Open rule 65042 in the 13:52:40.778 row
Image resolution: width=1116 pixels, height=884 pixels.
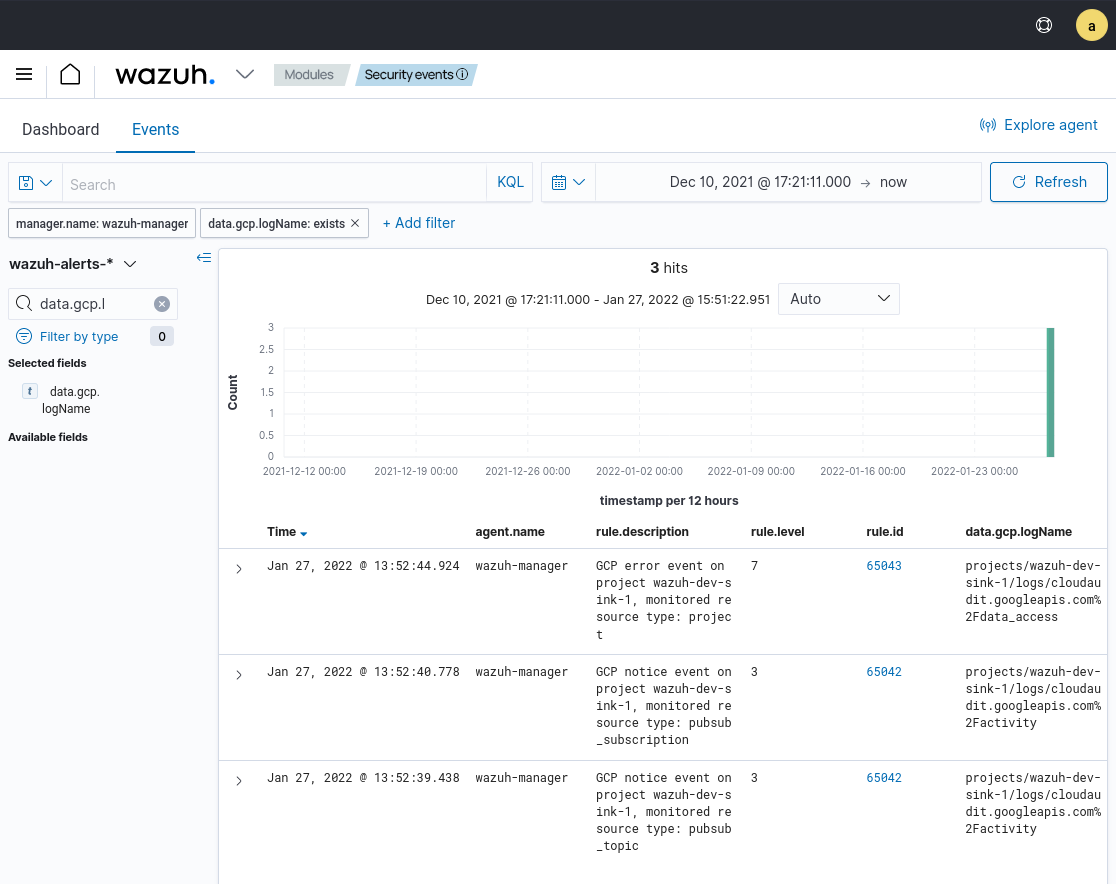coord(884,672)
